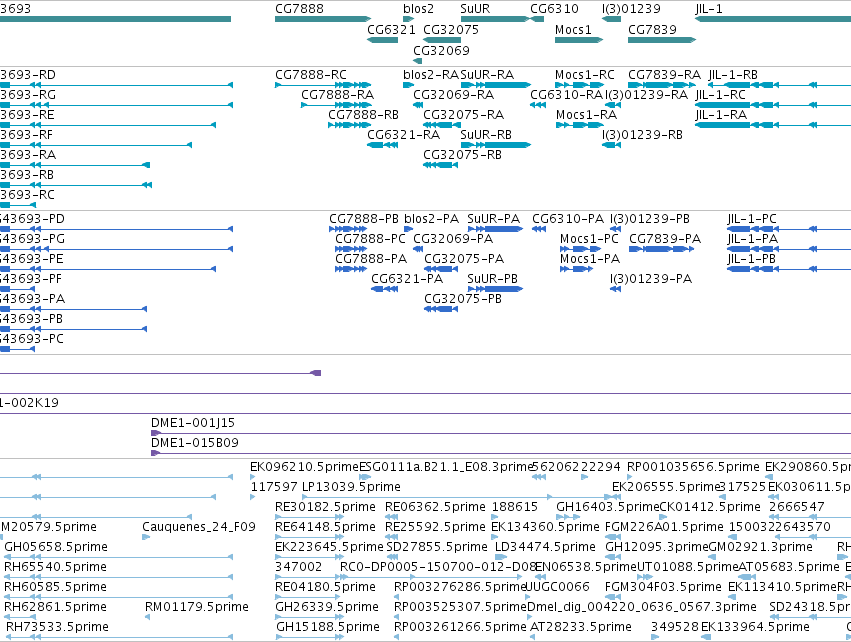Select the GH26339.5prime EST label
Screen dimensions: 851x642
tap(327, 607)
